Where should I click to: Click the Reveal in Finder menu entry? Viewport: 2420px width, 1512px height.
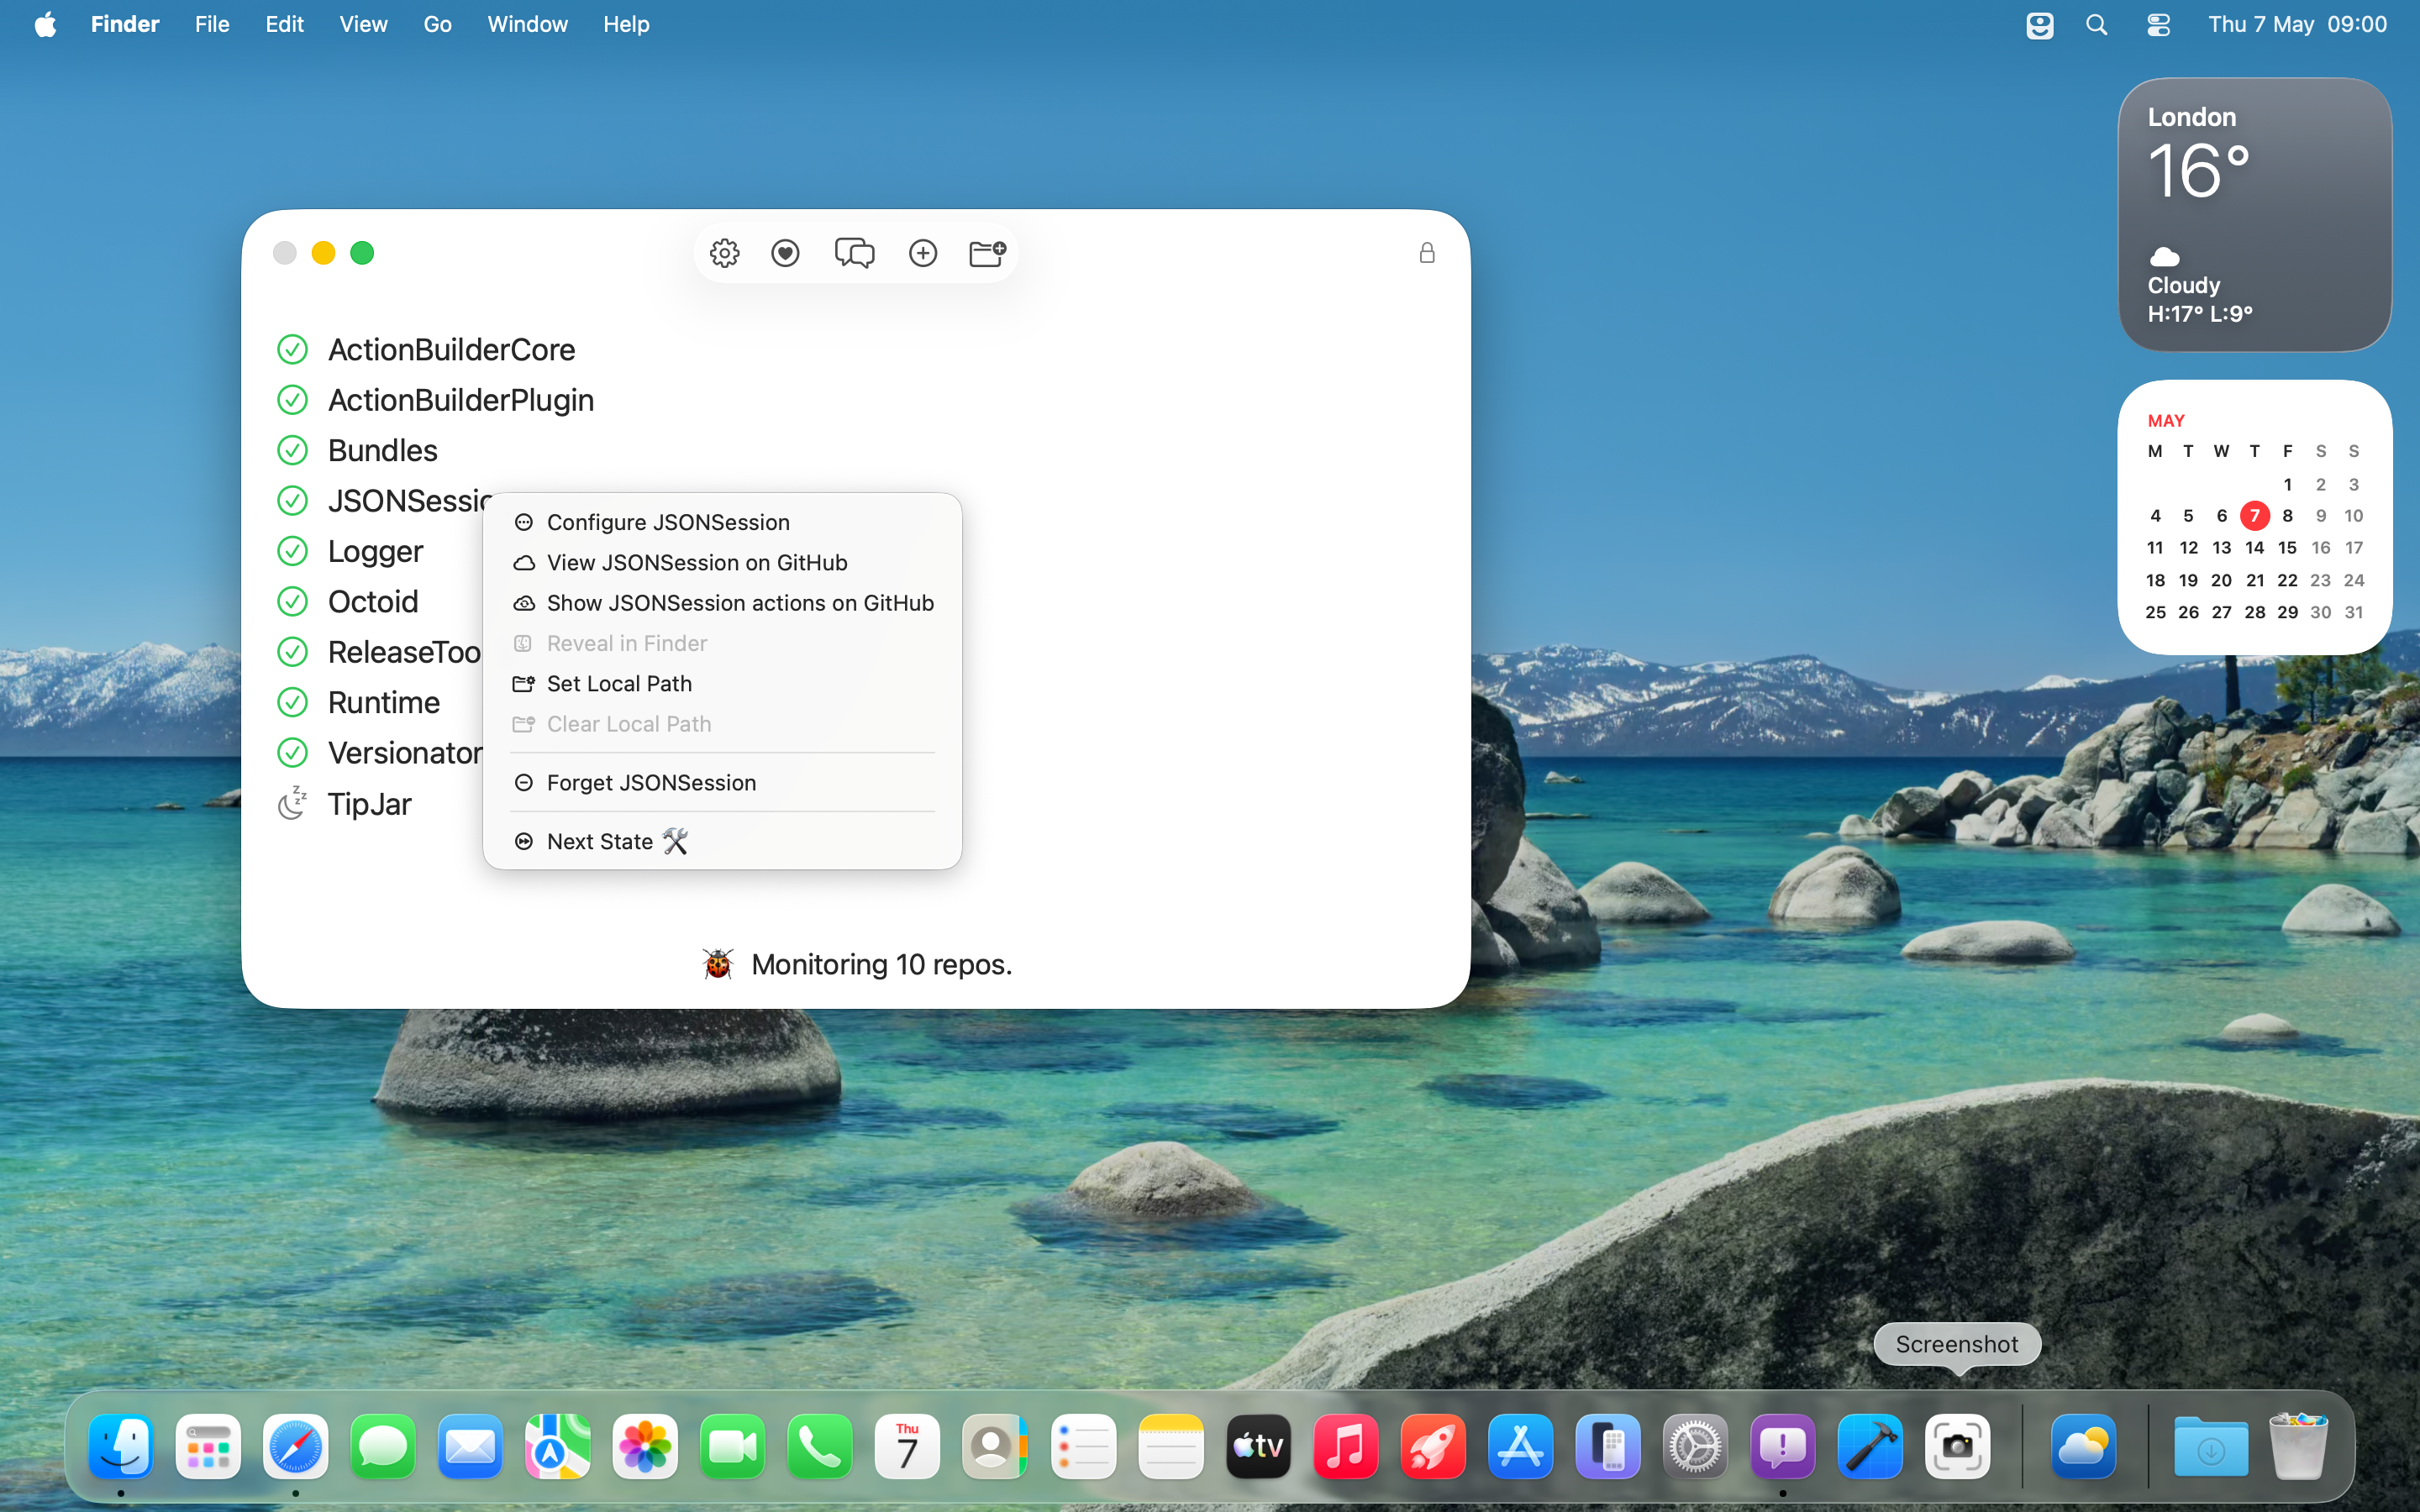(722, 643)
